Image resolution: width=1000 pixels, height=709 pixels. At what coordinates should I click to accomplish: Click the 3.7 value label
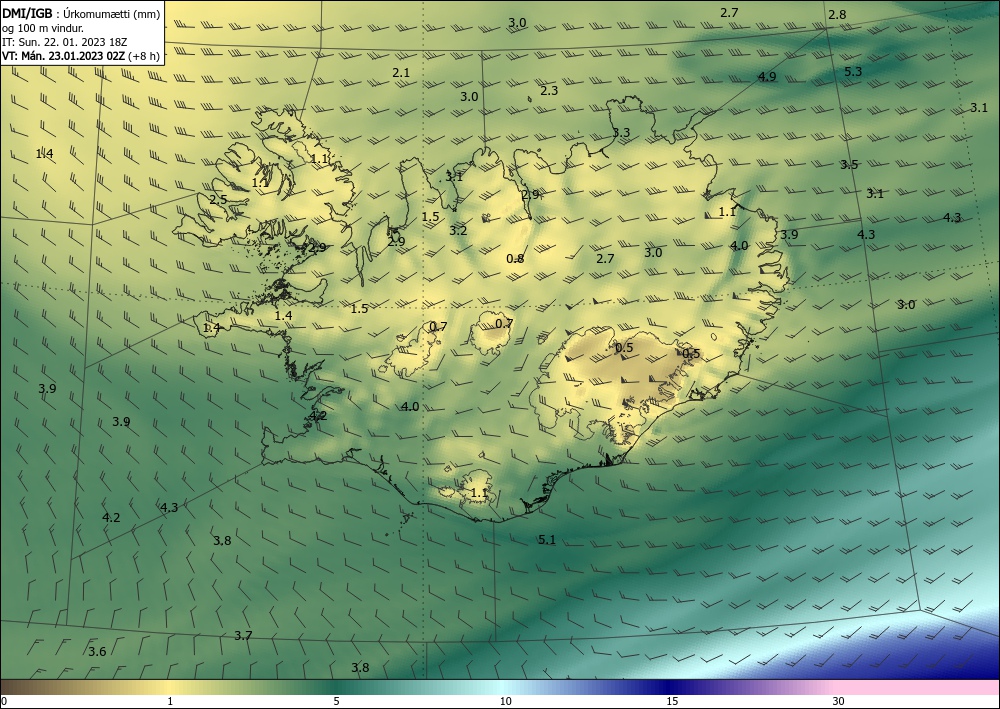click(x=243, y=635)
